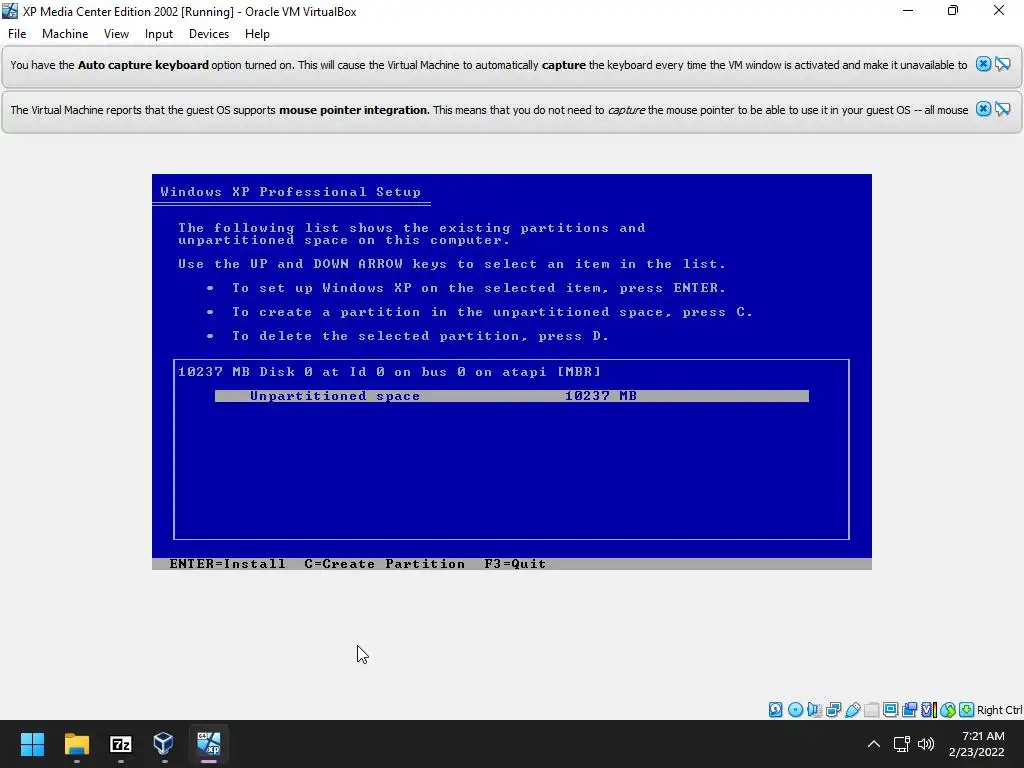Click the optical disk status icon

[795, 709]
